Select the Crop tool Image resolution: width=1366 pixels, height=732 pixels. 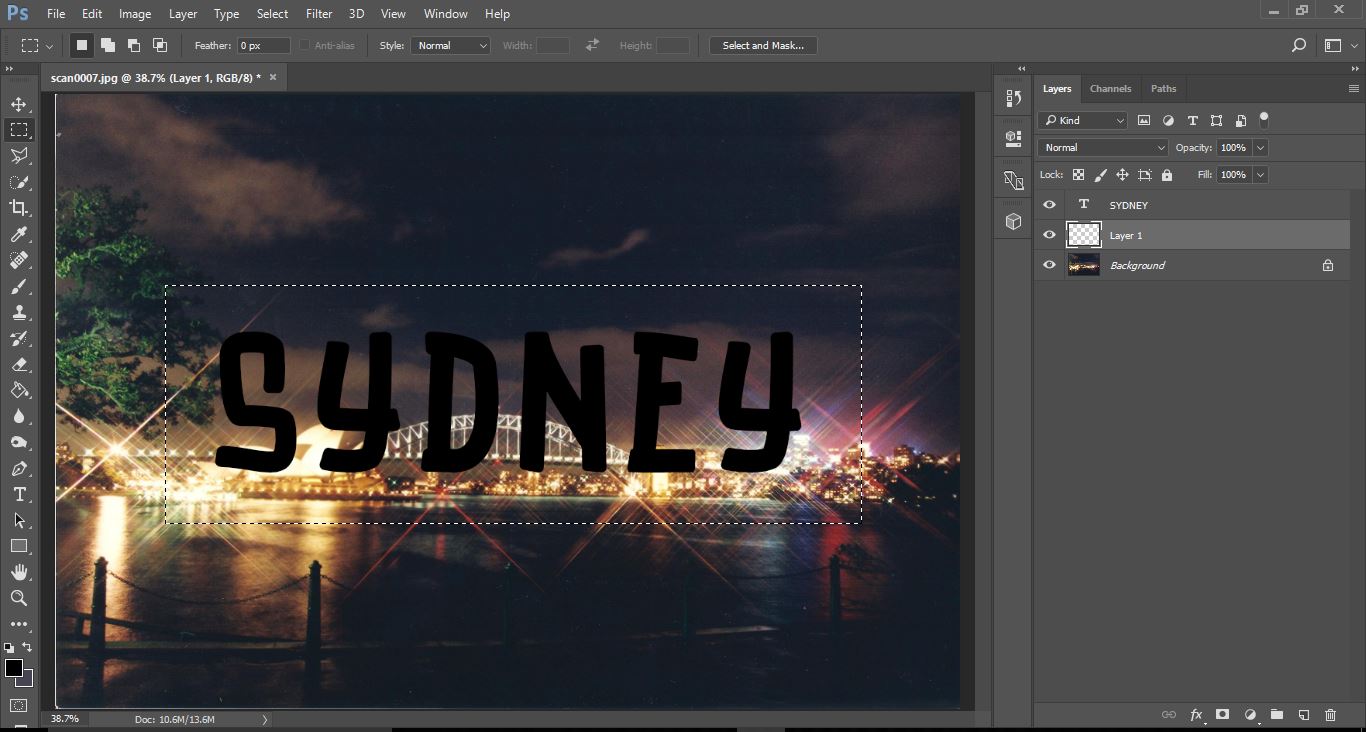click(19, 208)
